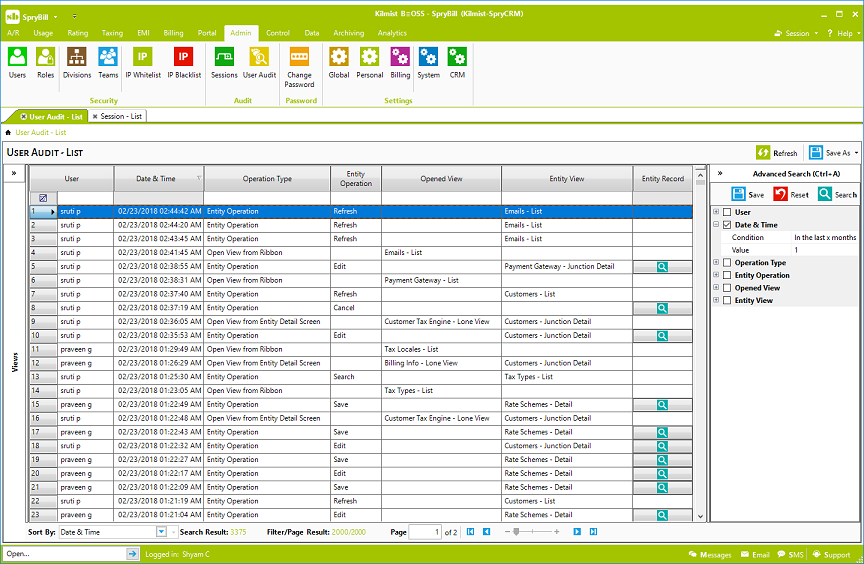
Task: Click the Change Password icon
Action: coord(299,58)
